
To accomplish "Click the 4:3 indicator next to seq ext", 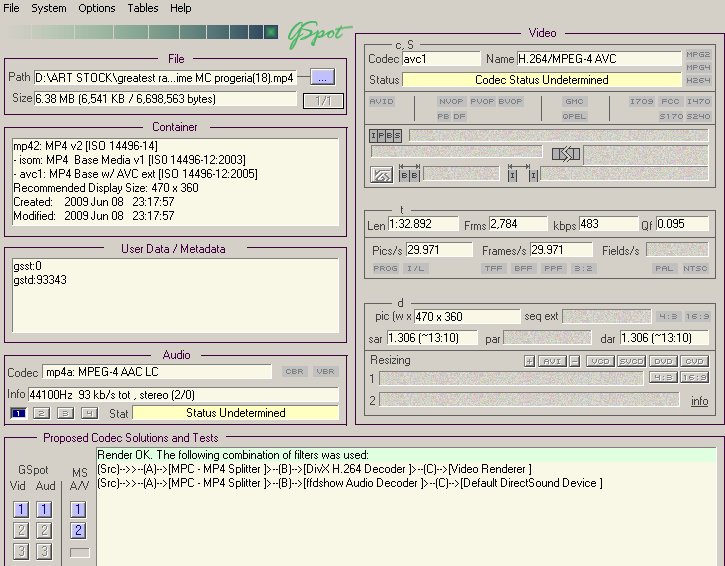I will point(668,317).
